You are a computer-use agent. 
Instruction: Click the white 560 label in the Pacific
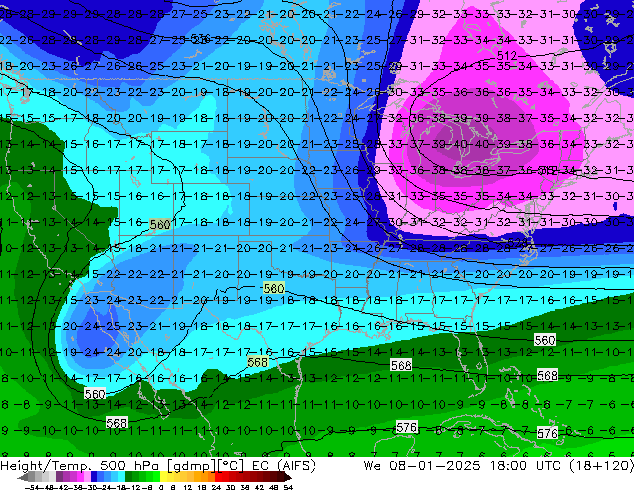95,394
